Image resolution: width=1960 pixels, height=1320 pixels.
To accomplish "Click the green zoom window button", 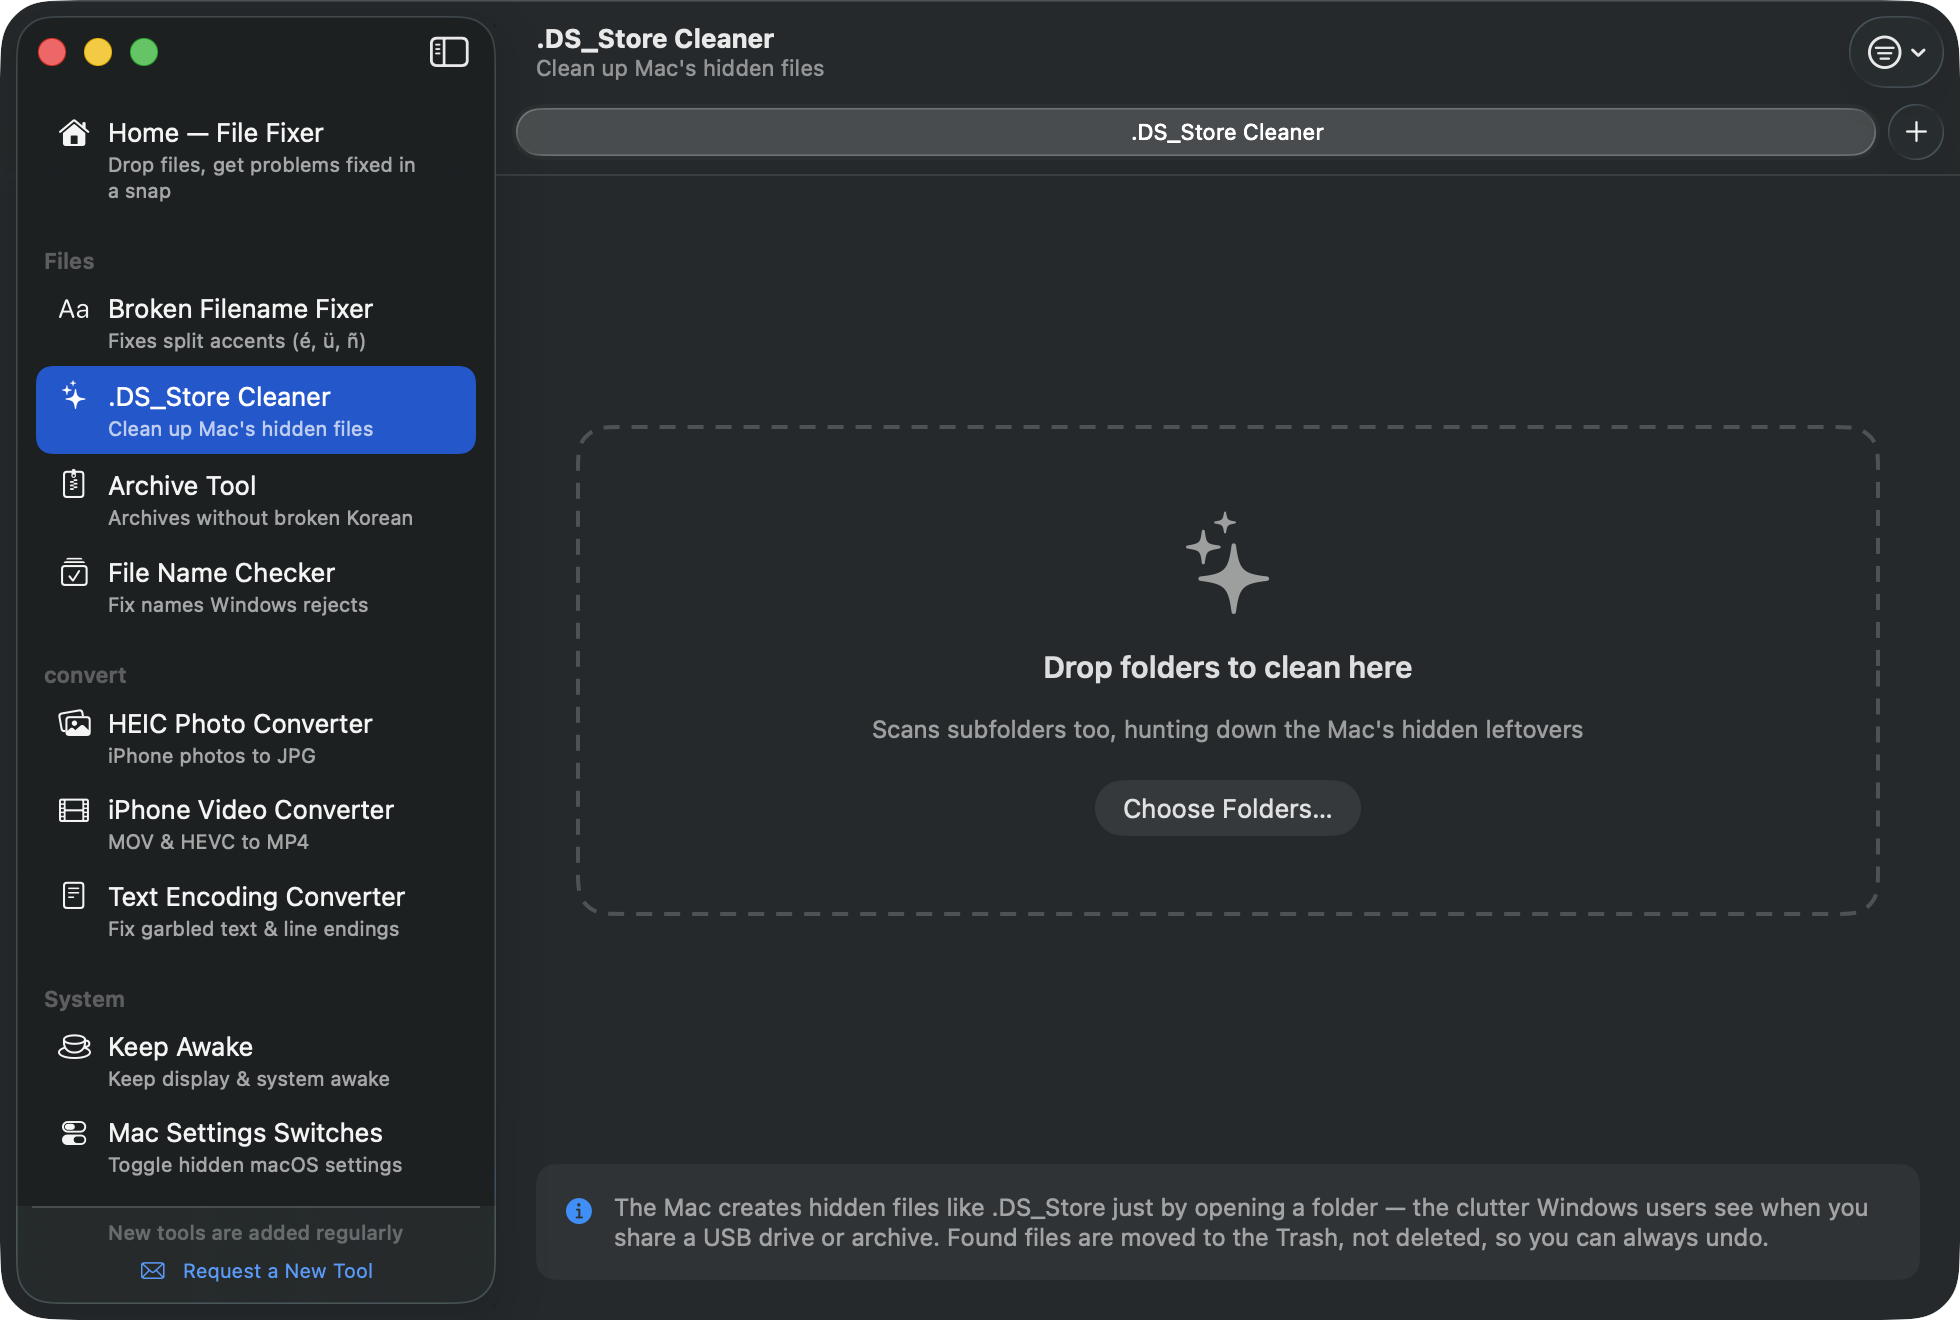I will point(144,52).
